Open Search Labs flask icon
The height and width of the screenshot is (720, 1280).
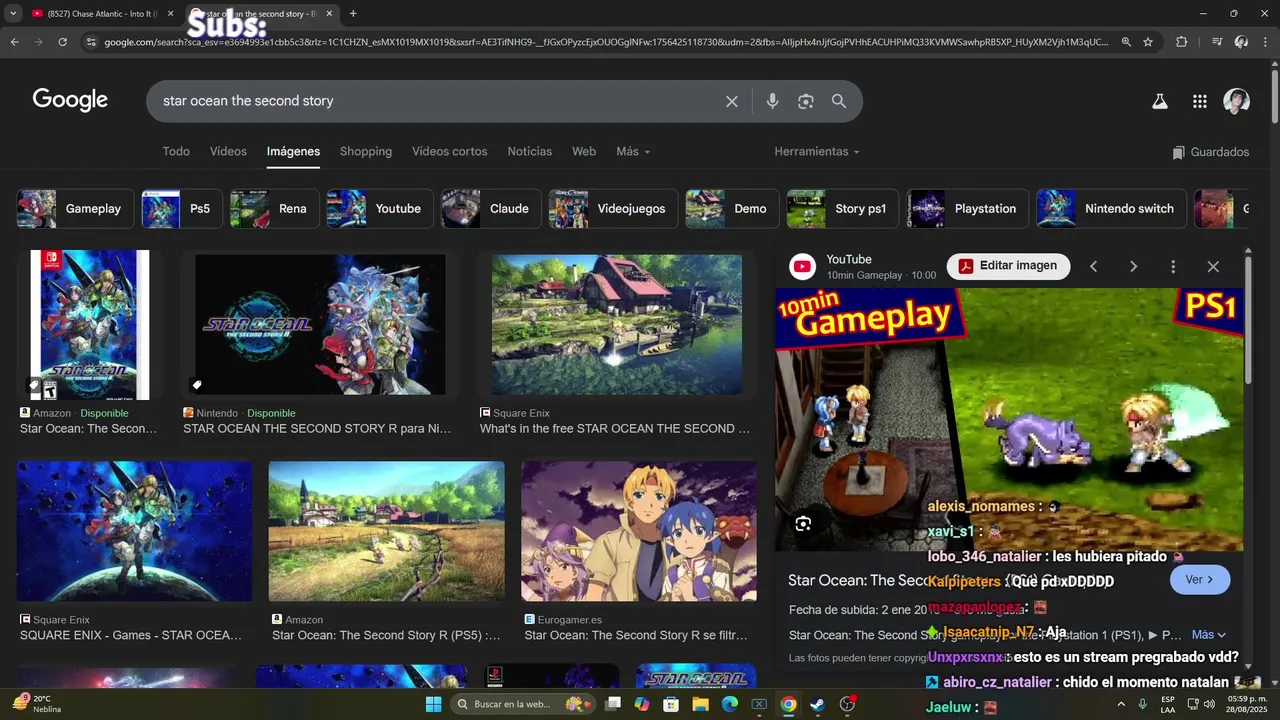point(1160,101)
